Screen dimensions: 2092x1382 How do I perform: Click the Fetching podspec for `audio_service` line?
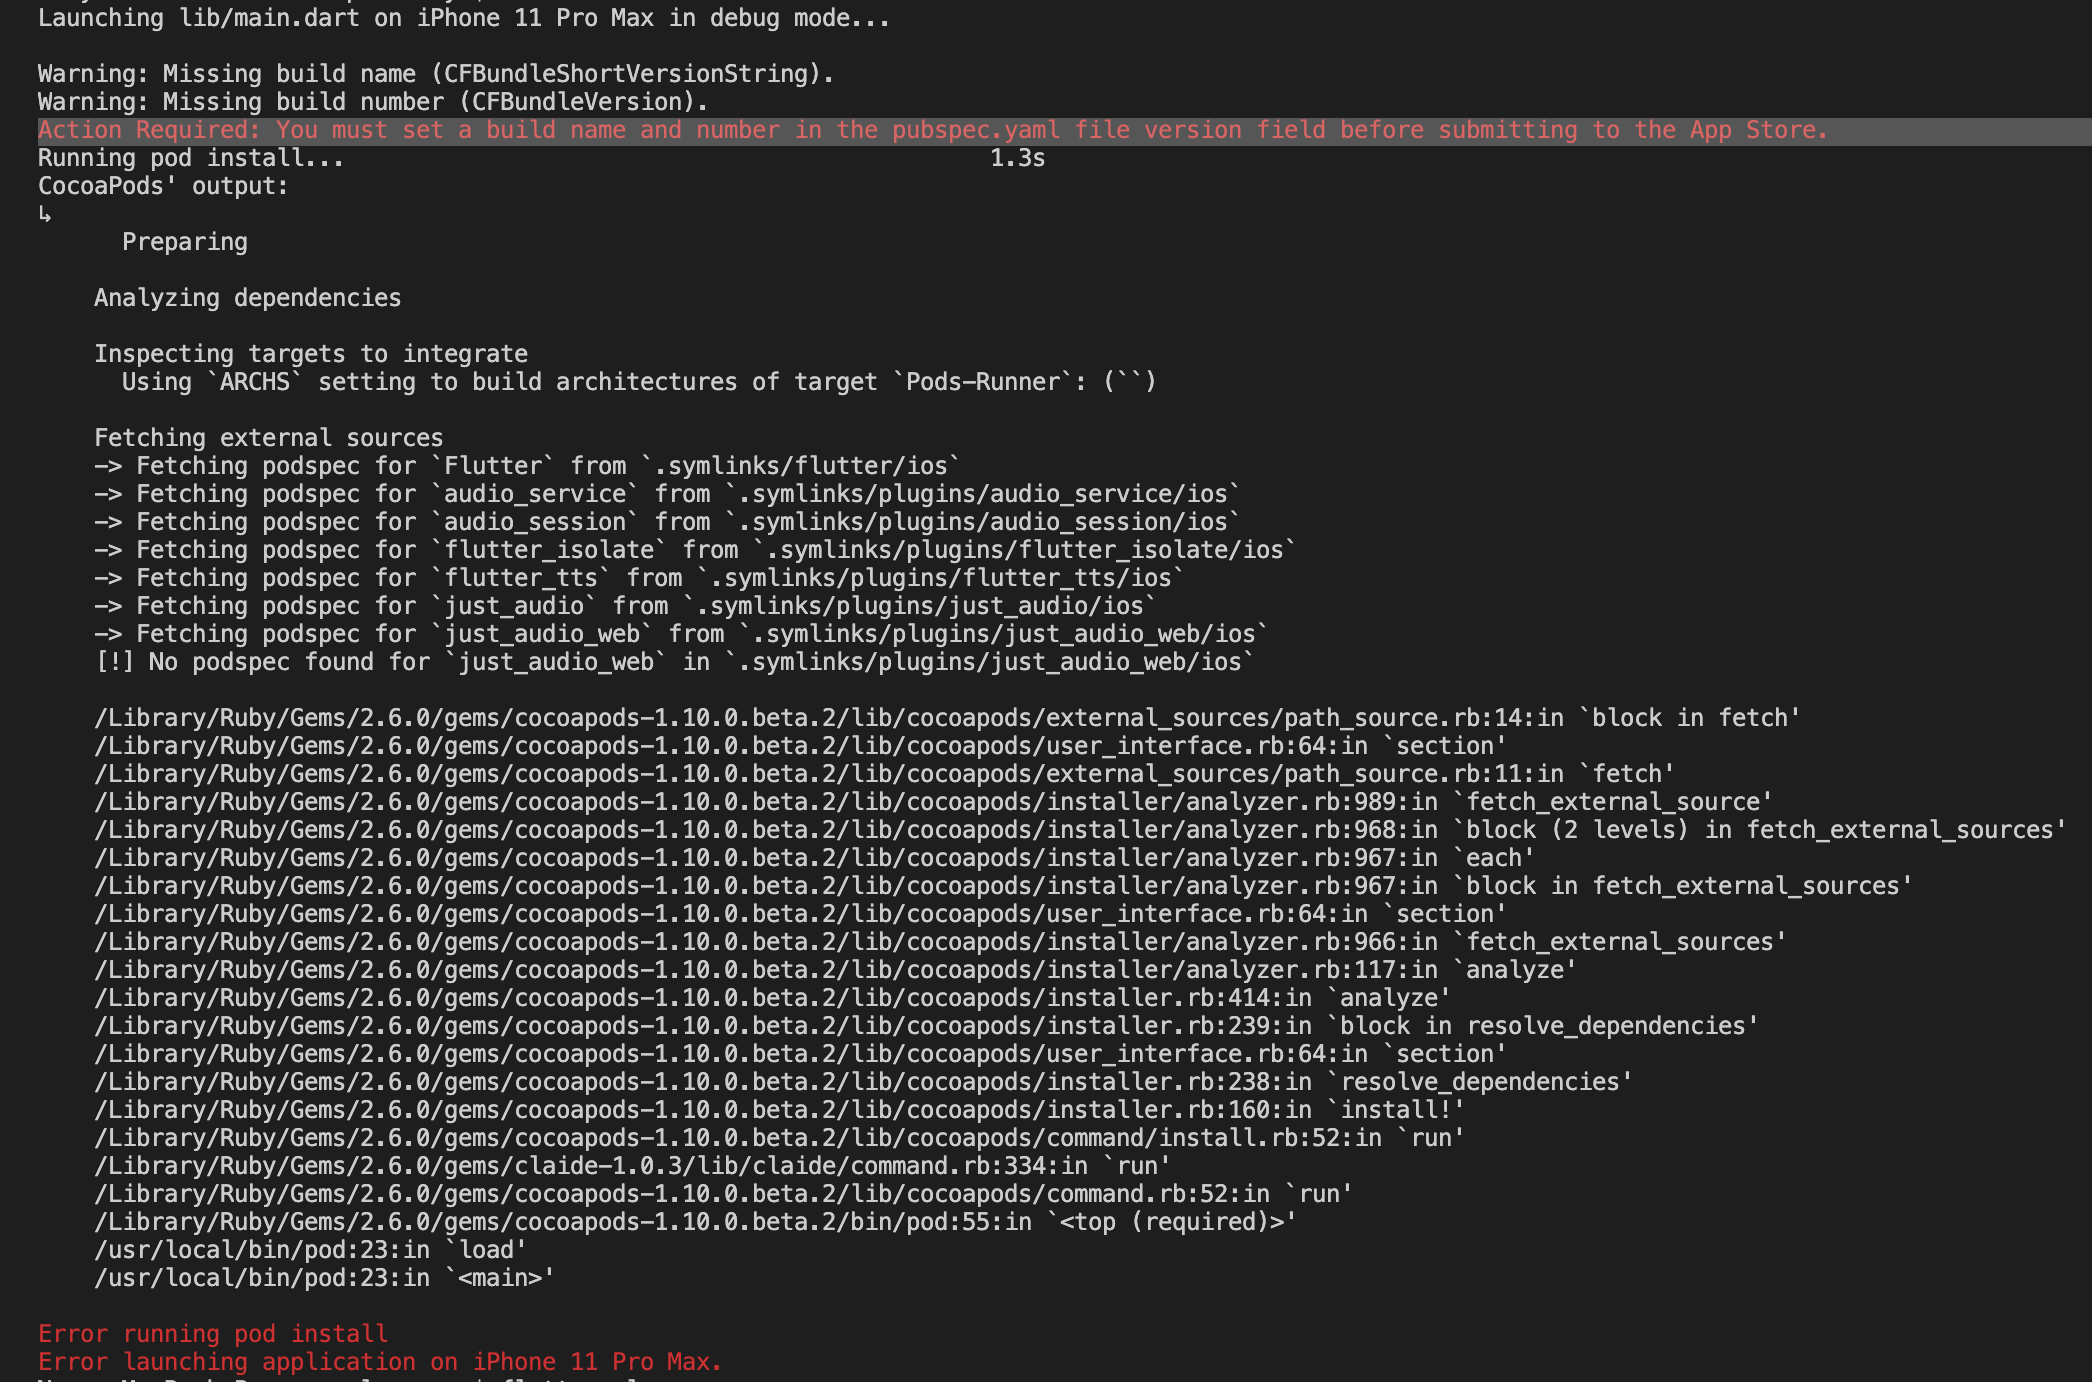(667, 494)
